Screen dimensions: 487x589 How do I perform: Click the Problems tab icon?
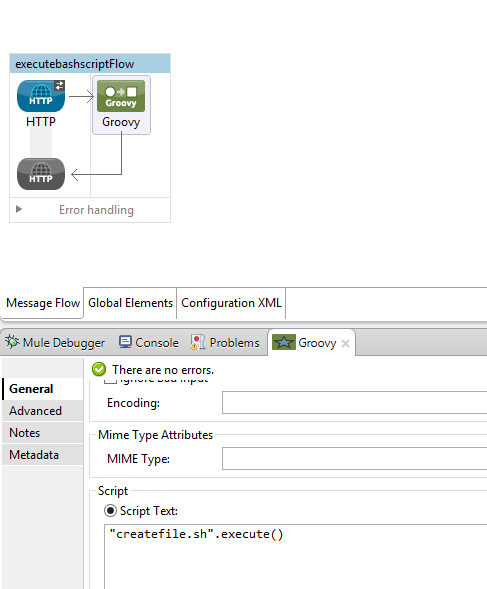click(198, 342)
